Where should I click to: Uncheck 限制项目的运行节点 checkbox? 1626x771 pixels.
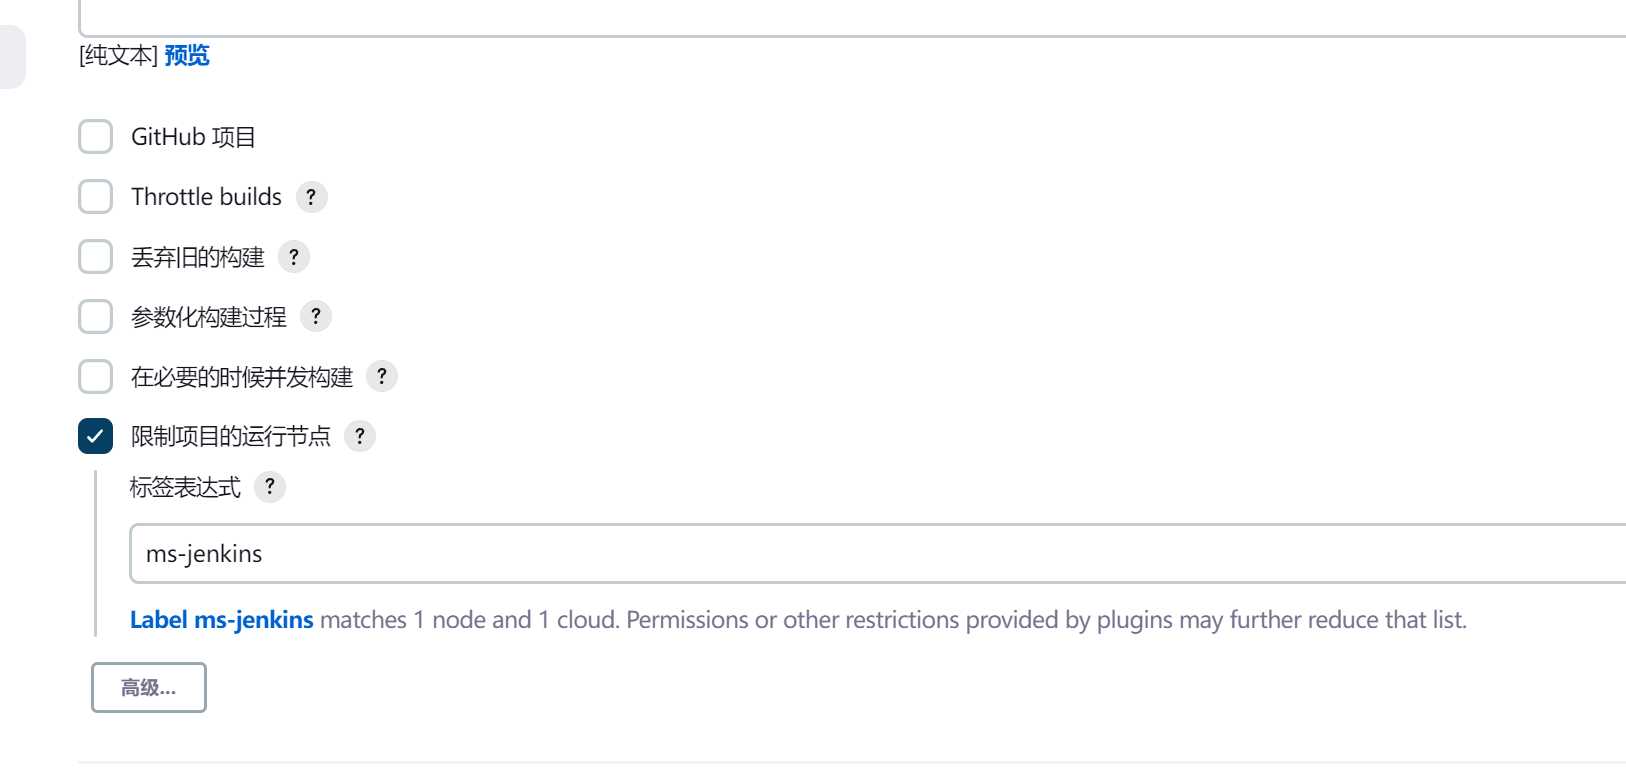click(96, 436)
